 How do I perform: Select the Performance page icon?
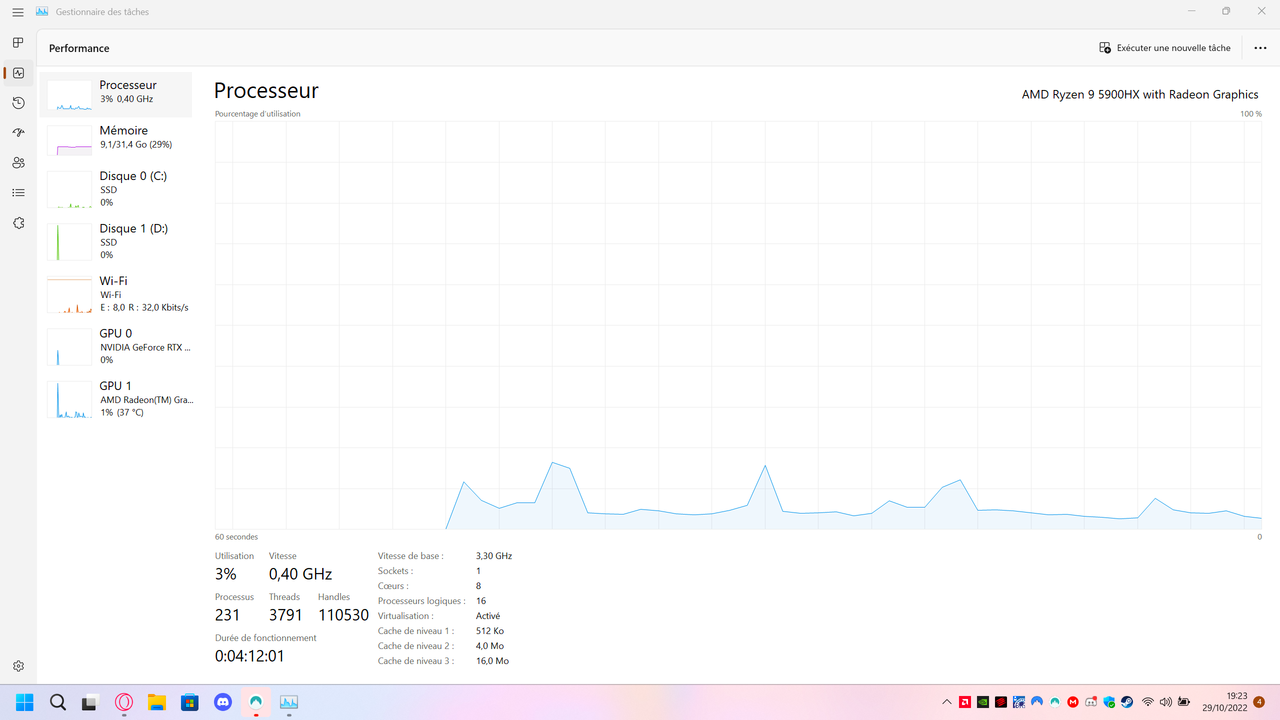point(18,73)
